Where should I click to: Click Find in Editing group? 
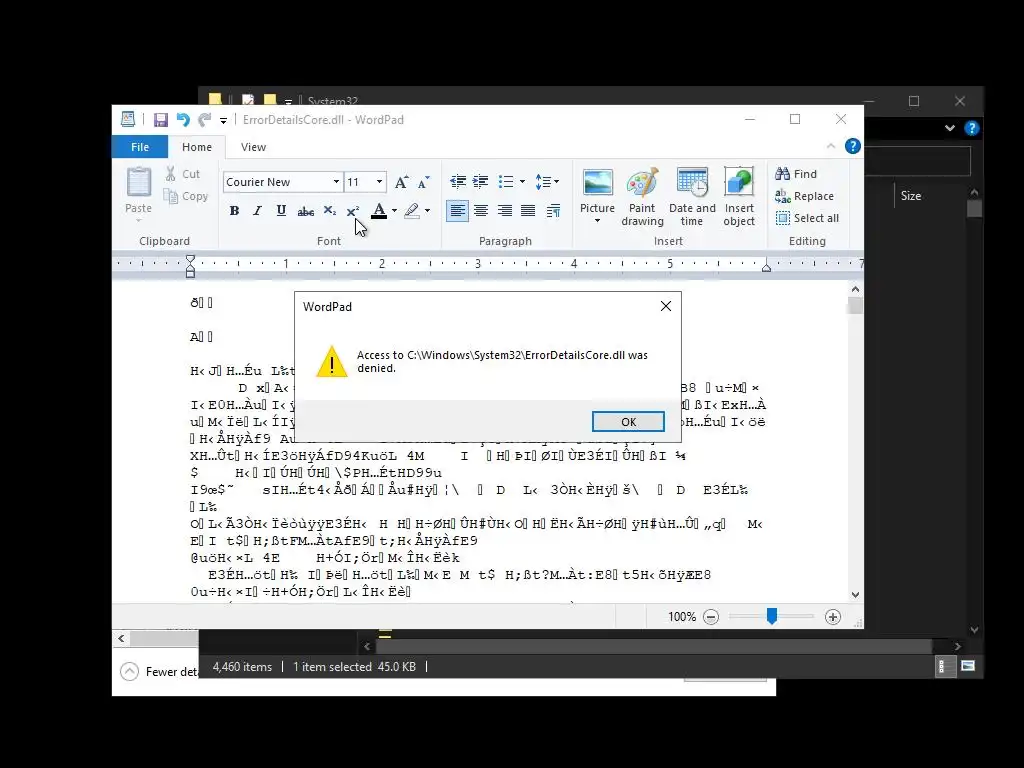(796, 174)
